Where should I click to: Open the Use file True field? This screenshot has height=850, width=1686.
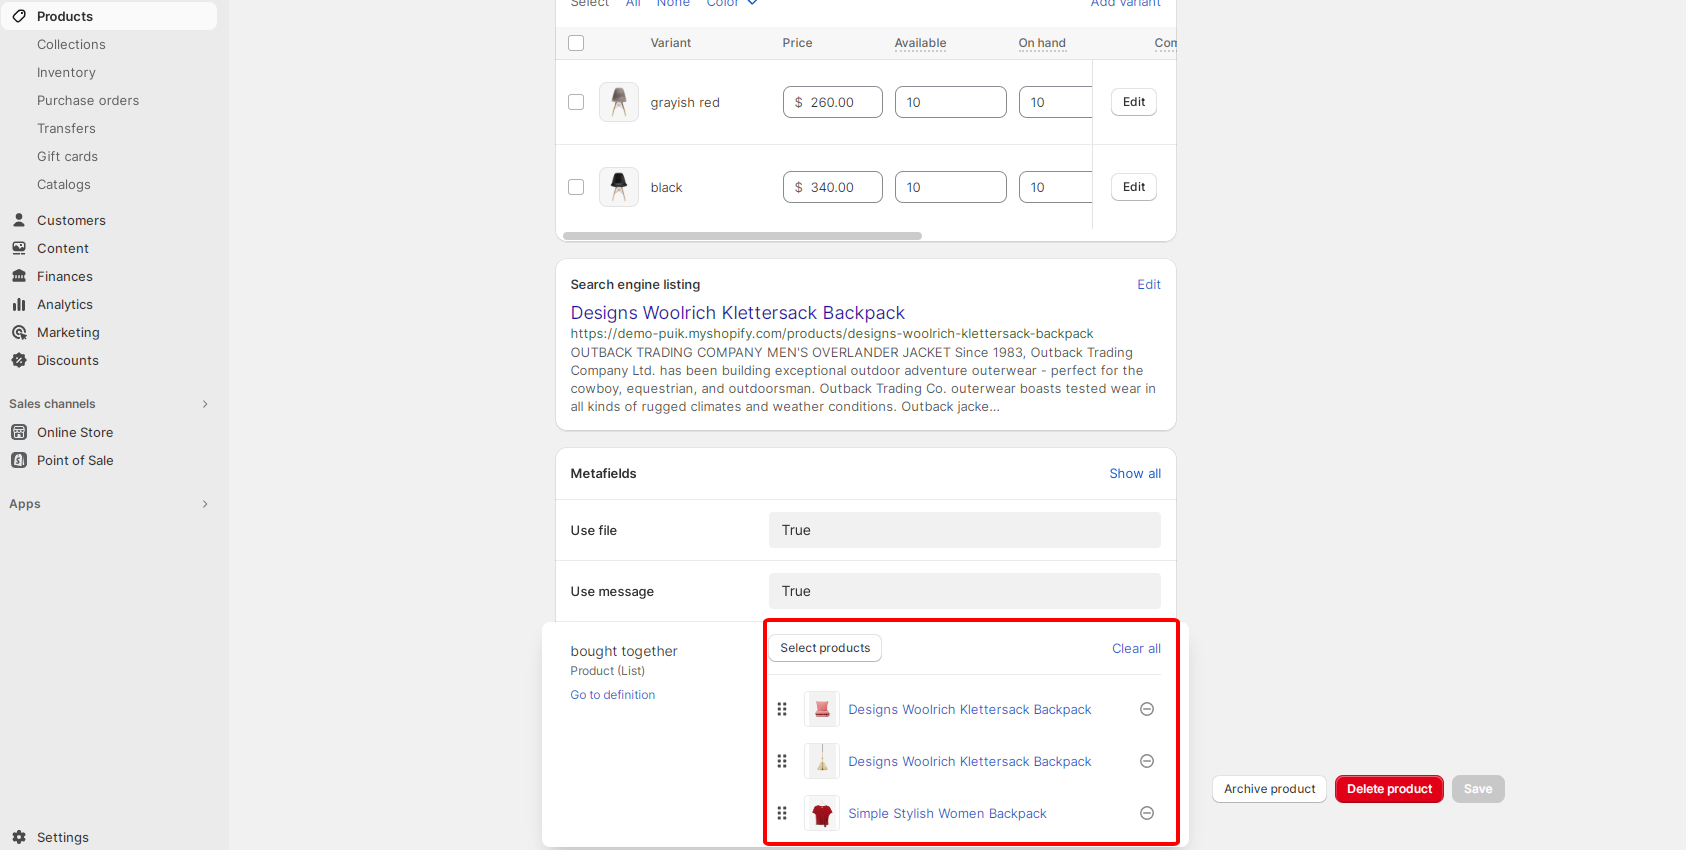(964, 530)
